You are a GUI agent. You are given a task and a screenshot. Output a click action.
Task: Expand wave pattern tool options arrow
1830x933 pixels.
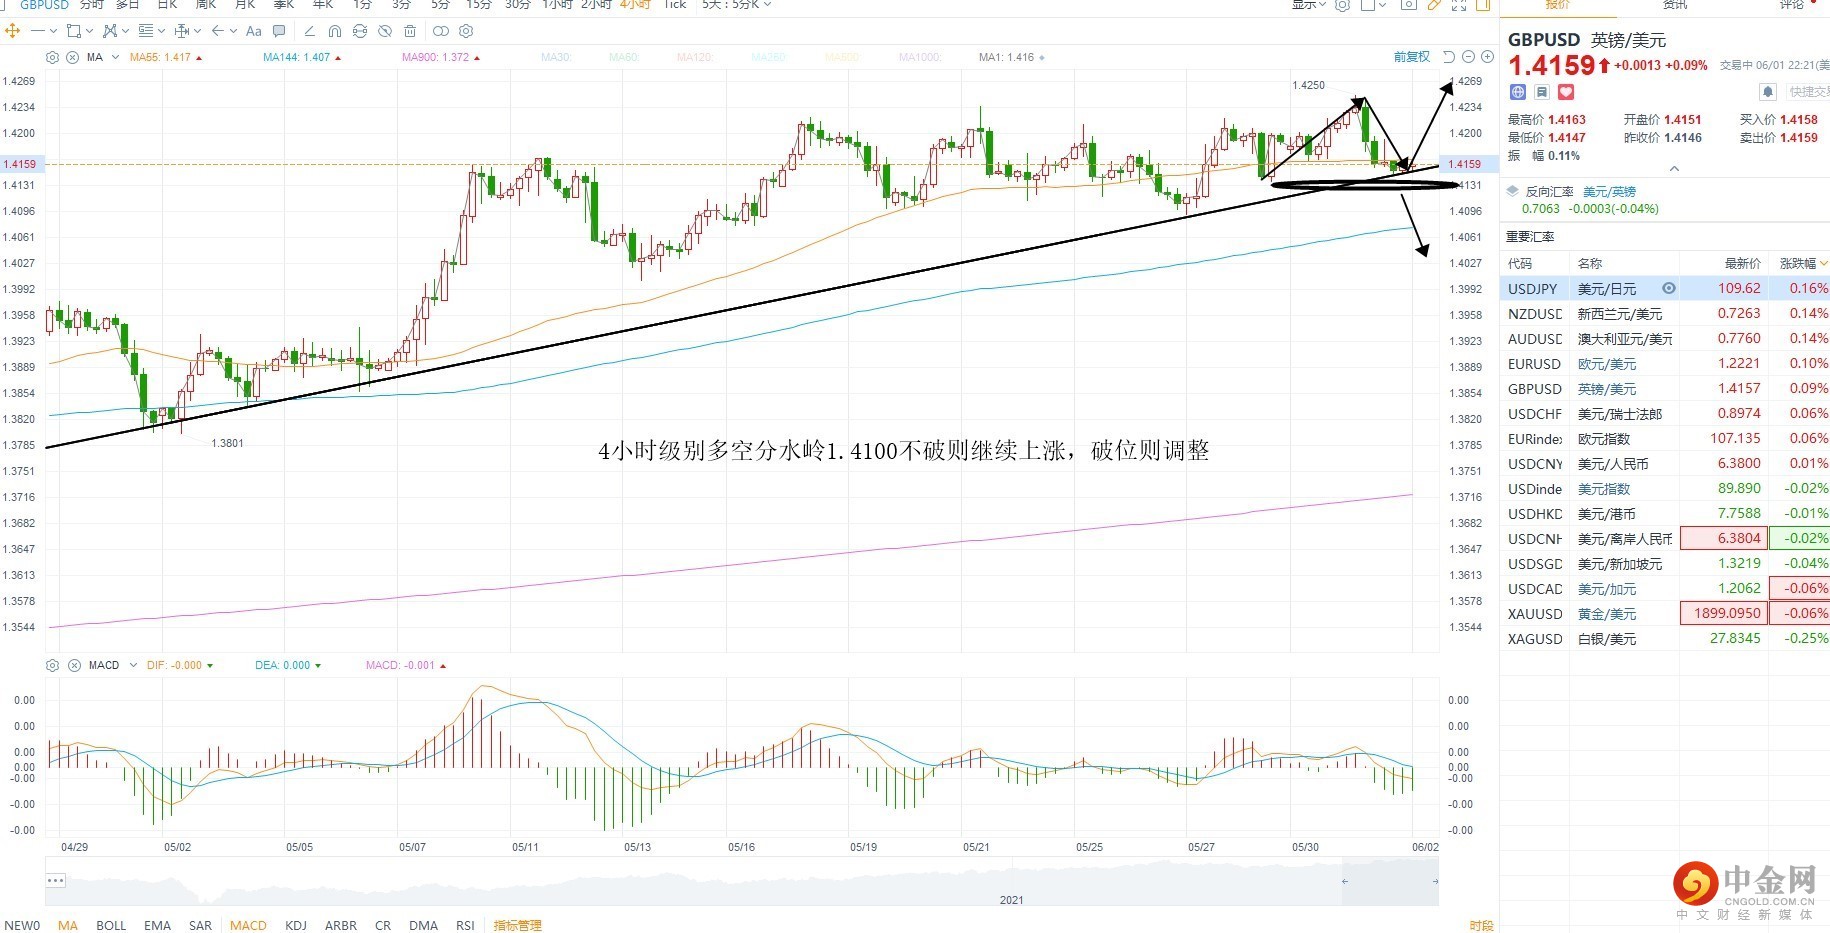pos(124,31)
